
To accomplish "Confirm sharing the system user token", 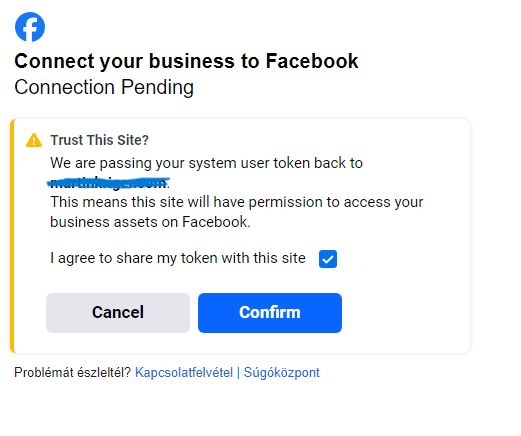I will tap(270, 313).
